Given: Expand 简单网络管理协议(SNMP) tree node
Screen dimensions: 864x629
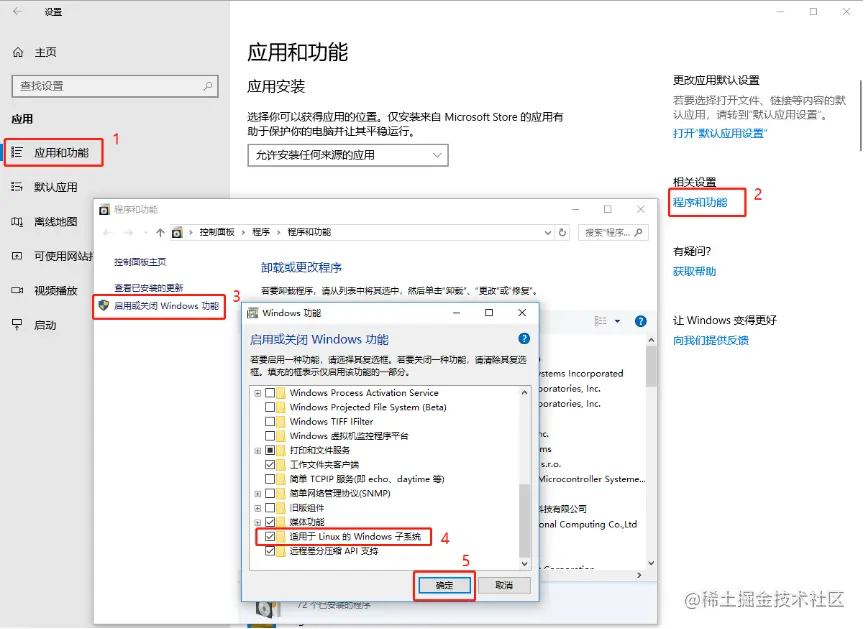Looking at the screenshot, I should pyautogui.click(x=257, y=494).
